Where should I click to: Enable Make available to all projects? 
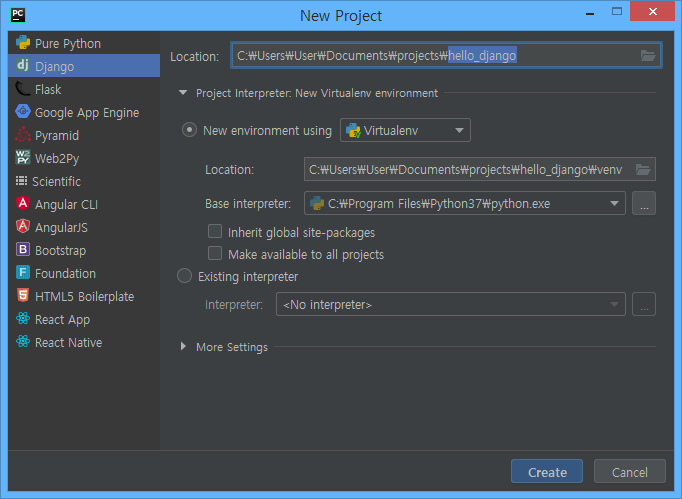215,253
